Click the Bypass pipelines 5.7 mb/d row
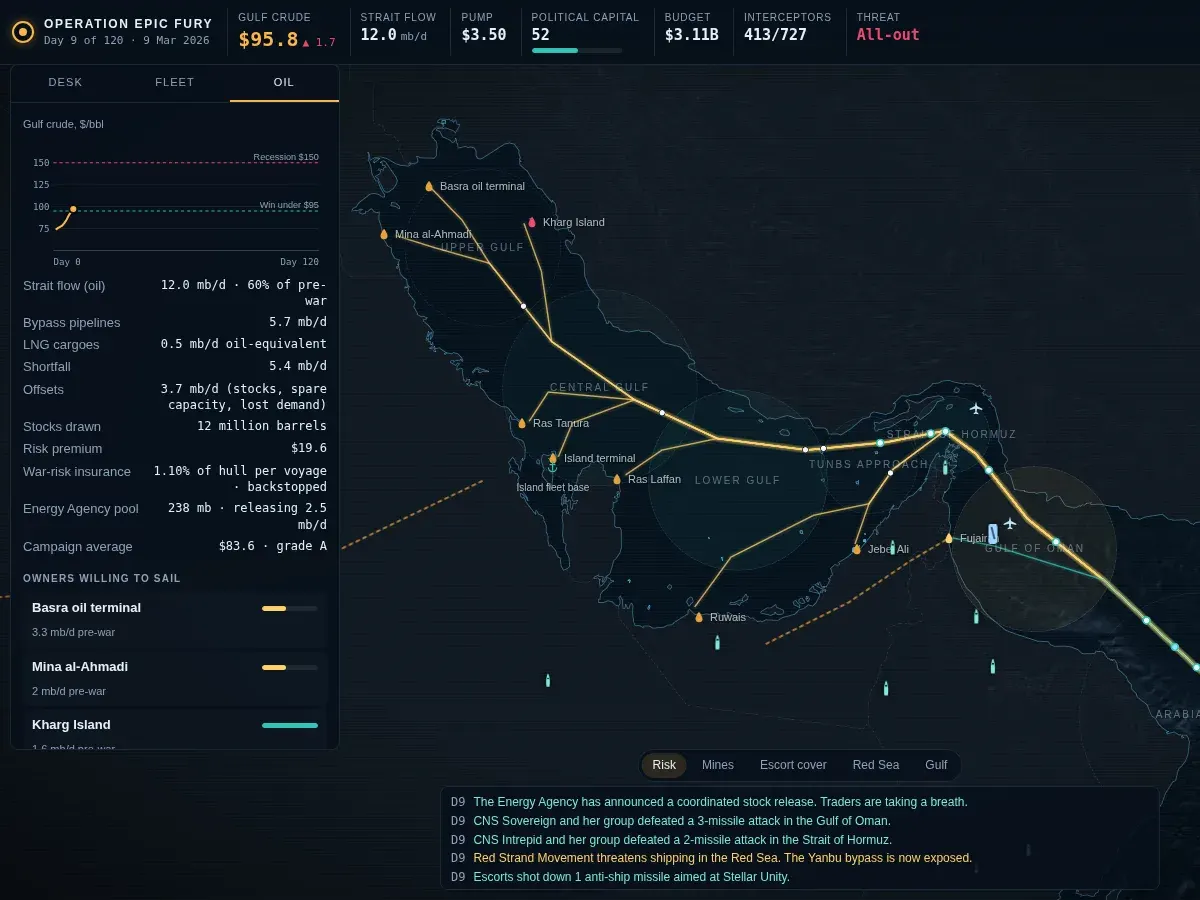Screen dimensions: 1200x900 click(175, 323)
